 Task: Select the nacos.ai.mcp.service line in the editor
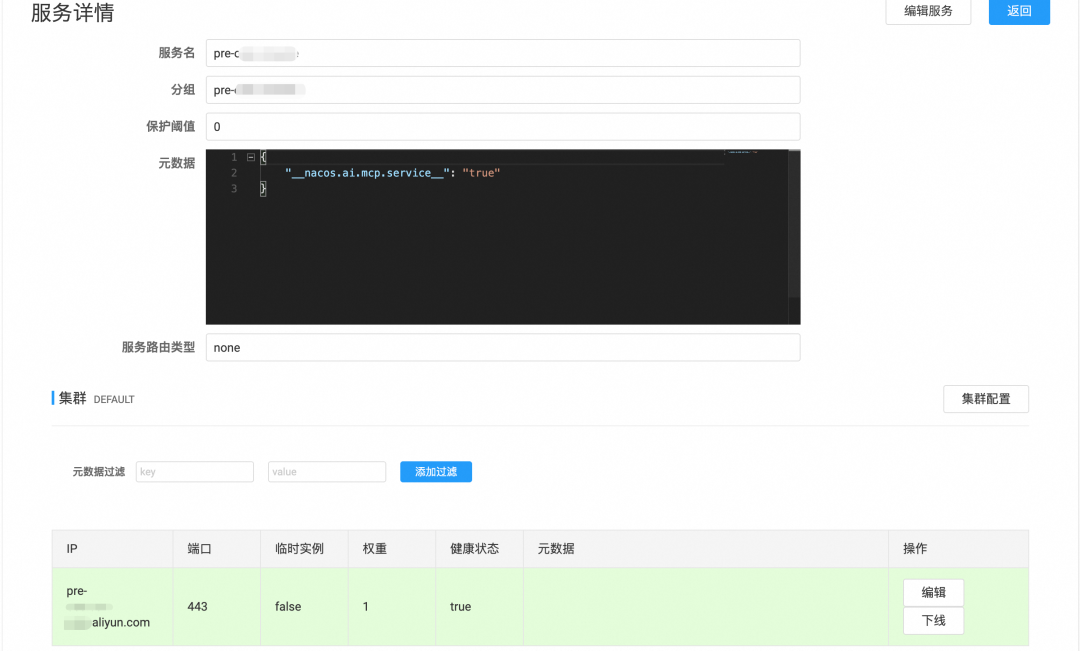click(x=390, y=172)
